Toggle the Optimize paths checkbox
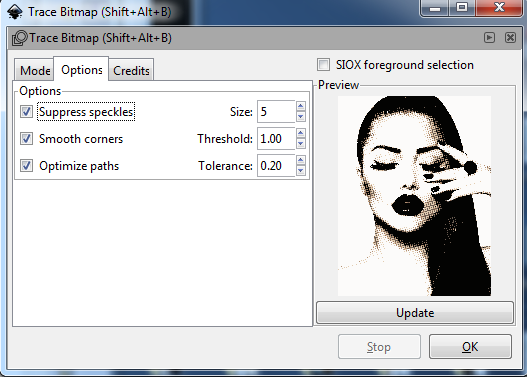Screen dimensions: 527x377 26,166
